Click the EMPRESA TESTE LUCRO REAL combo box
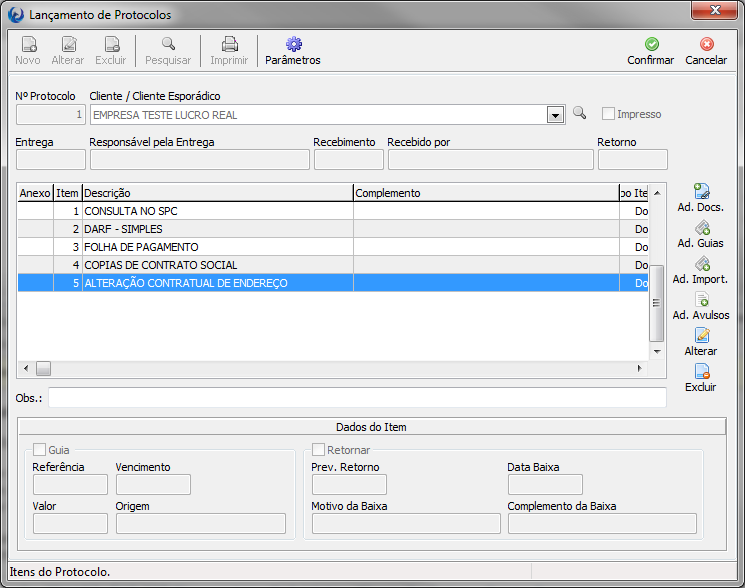Screen dimensions: 745x588 pyautogui.click(x=328, y=115)
